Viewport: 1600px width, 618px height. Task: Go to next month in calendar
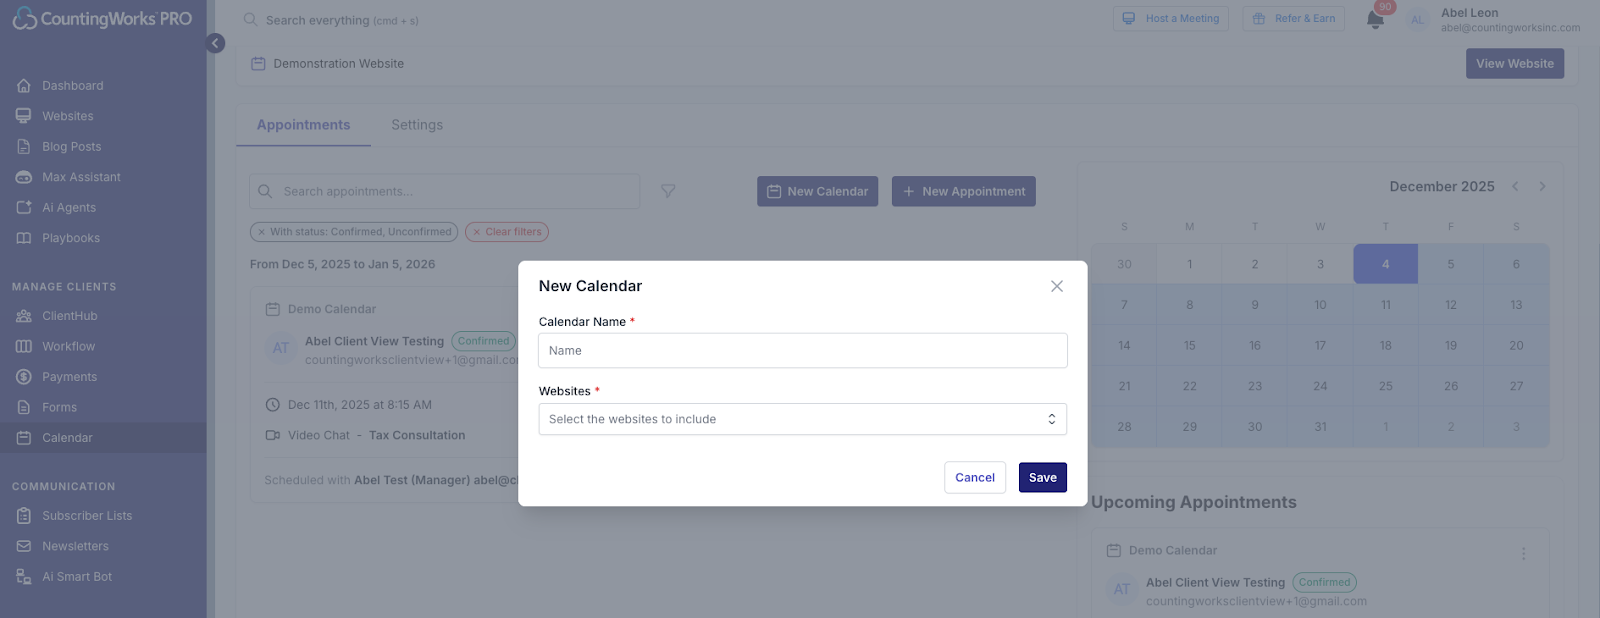tap(1542, 187)
